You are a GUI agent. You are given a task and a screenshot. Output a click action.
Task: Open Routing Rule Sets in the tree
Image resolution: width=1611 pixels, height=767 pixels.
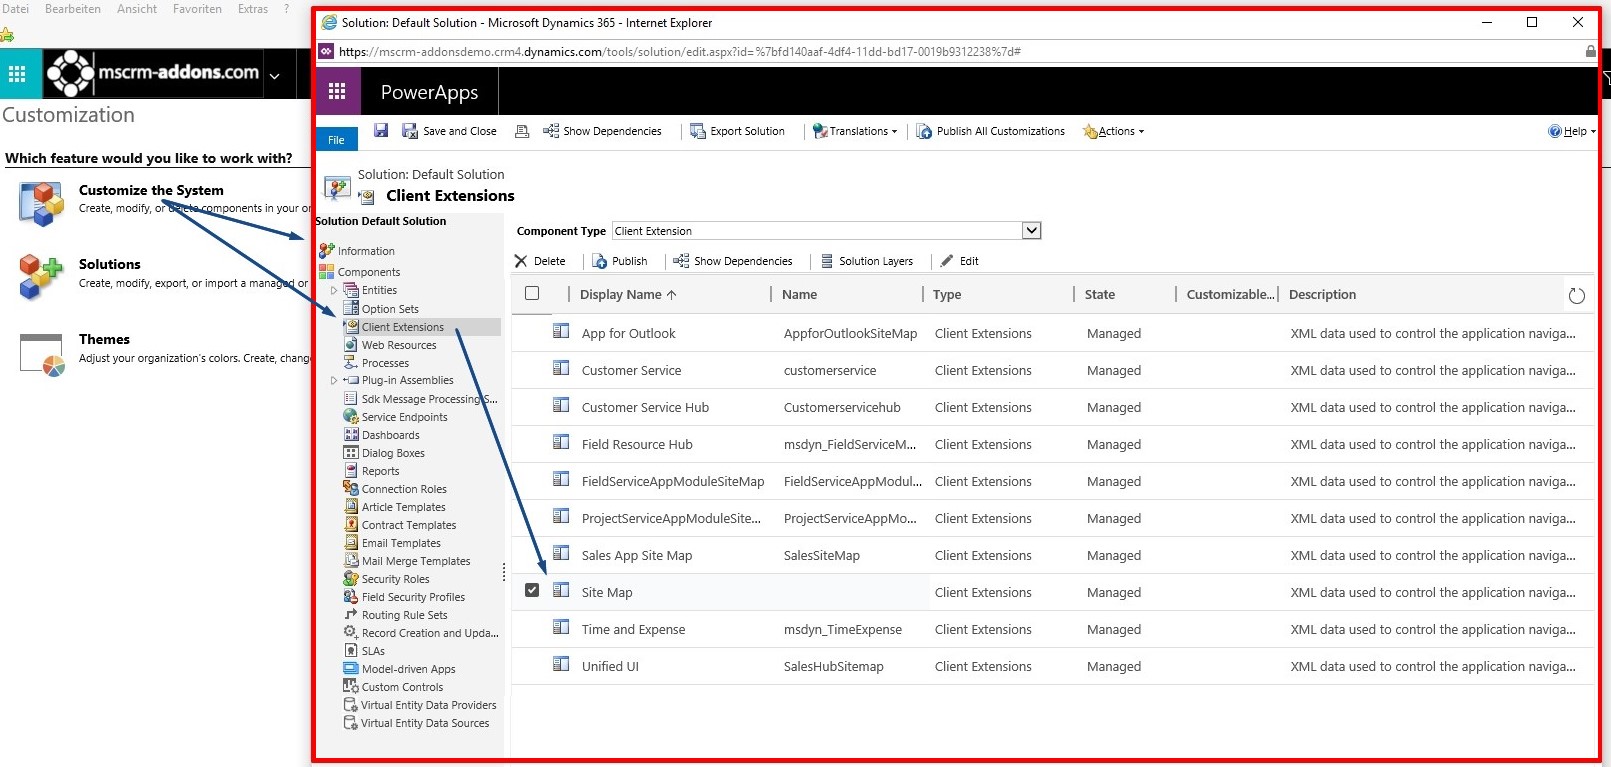point(404,615)
